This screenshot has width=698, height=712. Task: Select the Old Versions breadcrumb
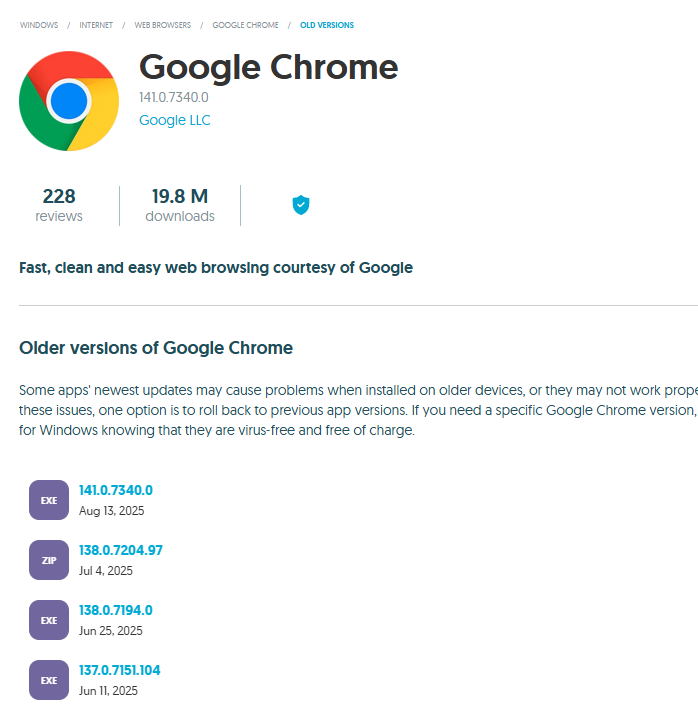pos(327,25)
